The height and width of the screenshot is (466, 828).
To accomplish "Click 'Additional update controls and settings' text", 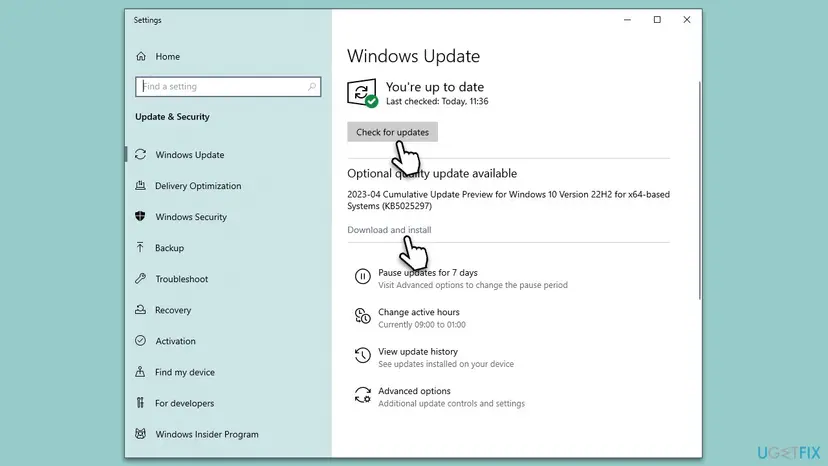I will point(451,404).
